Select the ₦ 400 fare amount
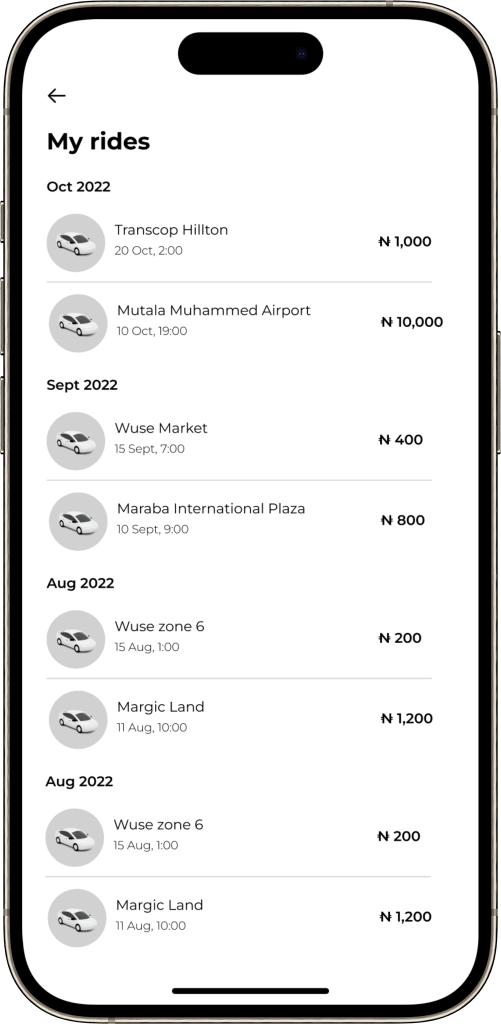 (x=401, y=440)
